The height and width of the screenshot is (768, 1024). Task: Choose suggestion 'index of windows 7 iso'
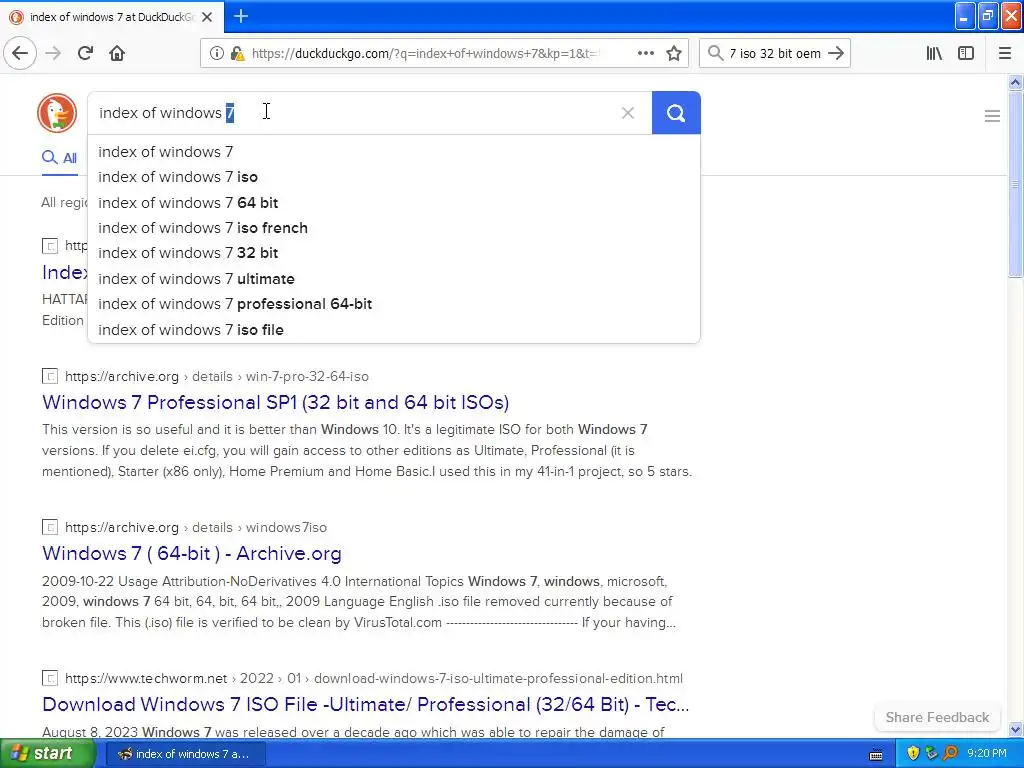pos(394,177)
